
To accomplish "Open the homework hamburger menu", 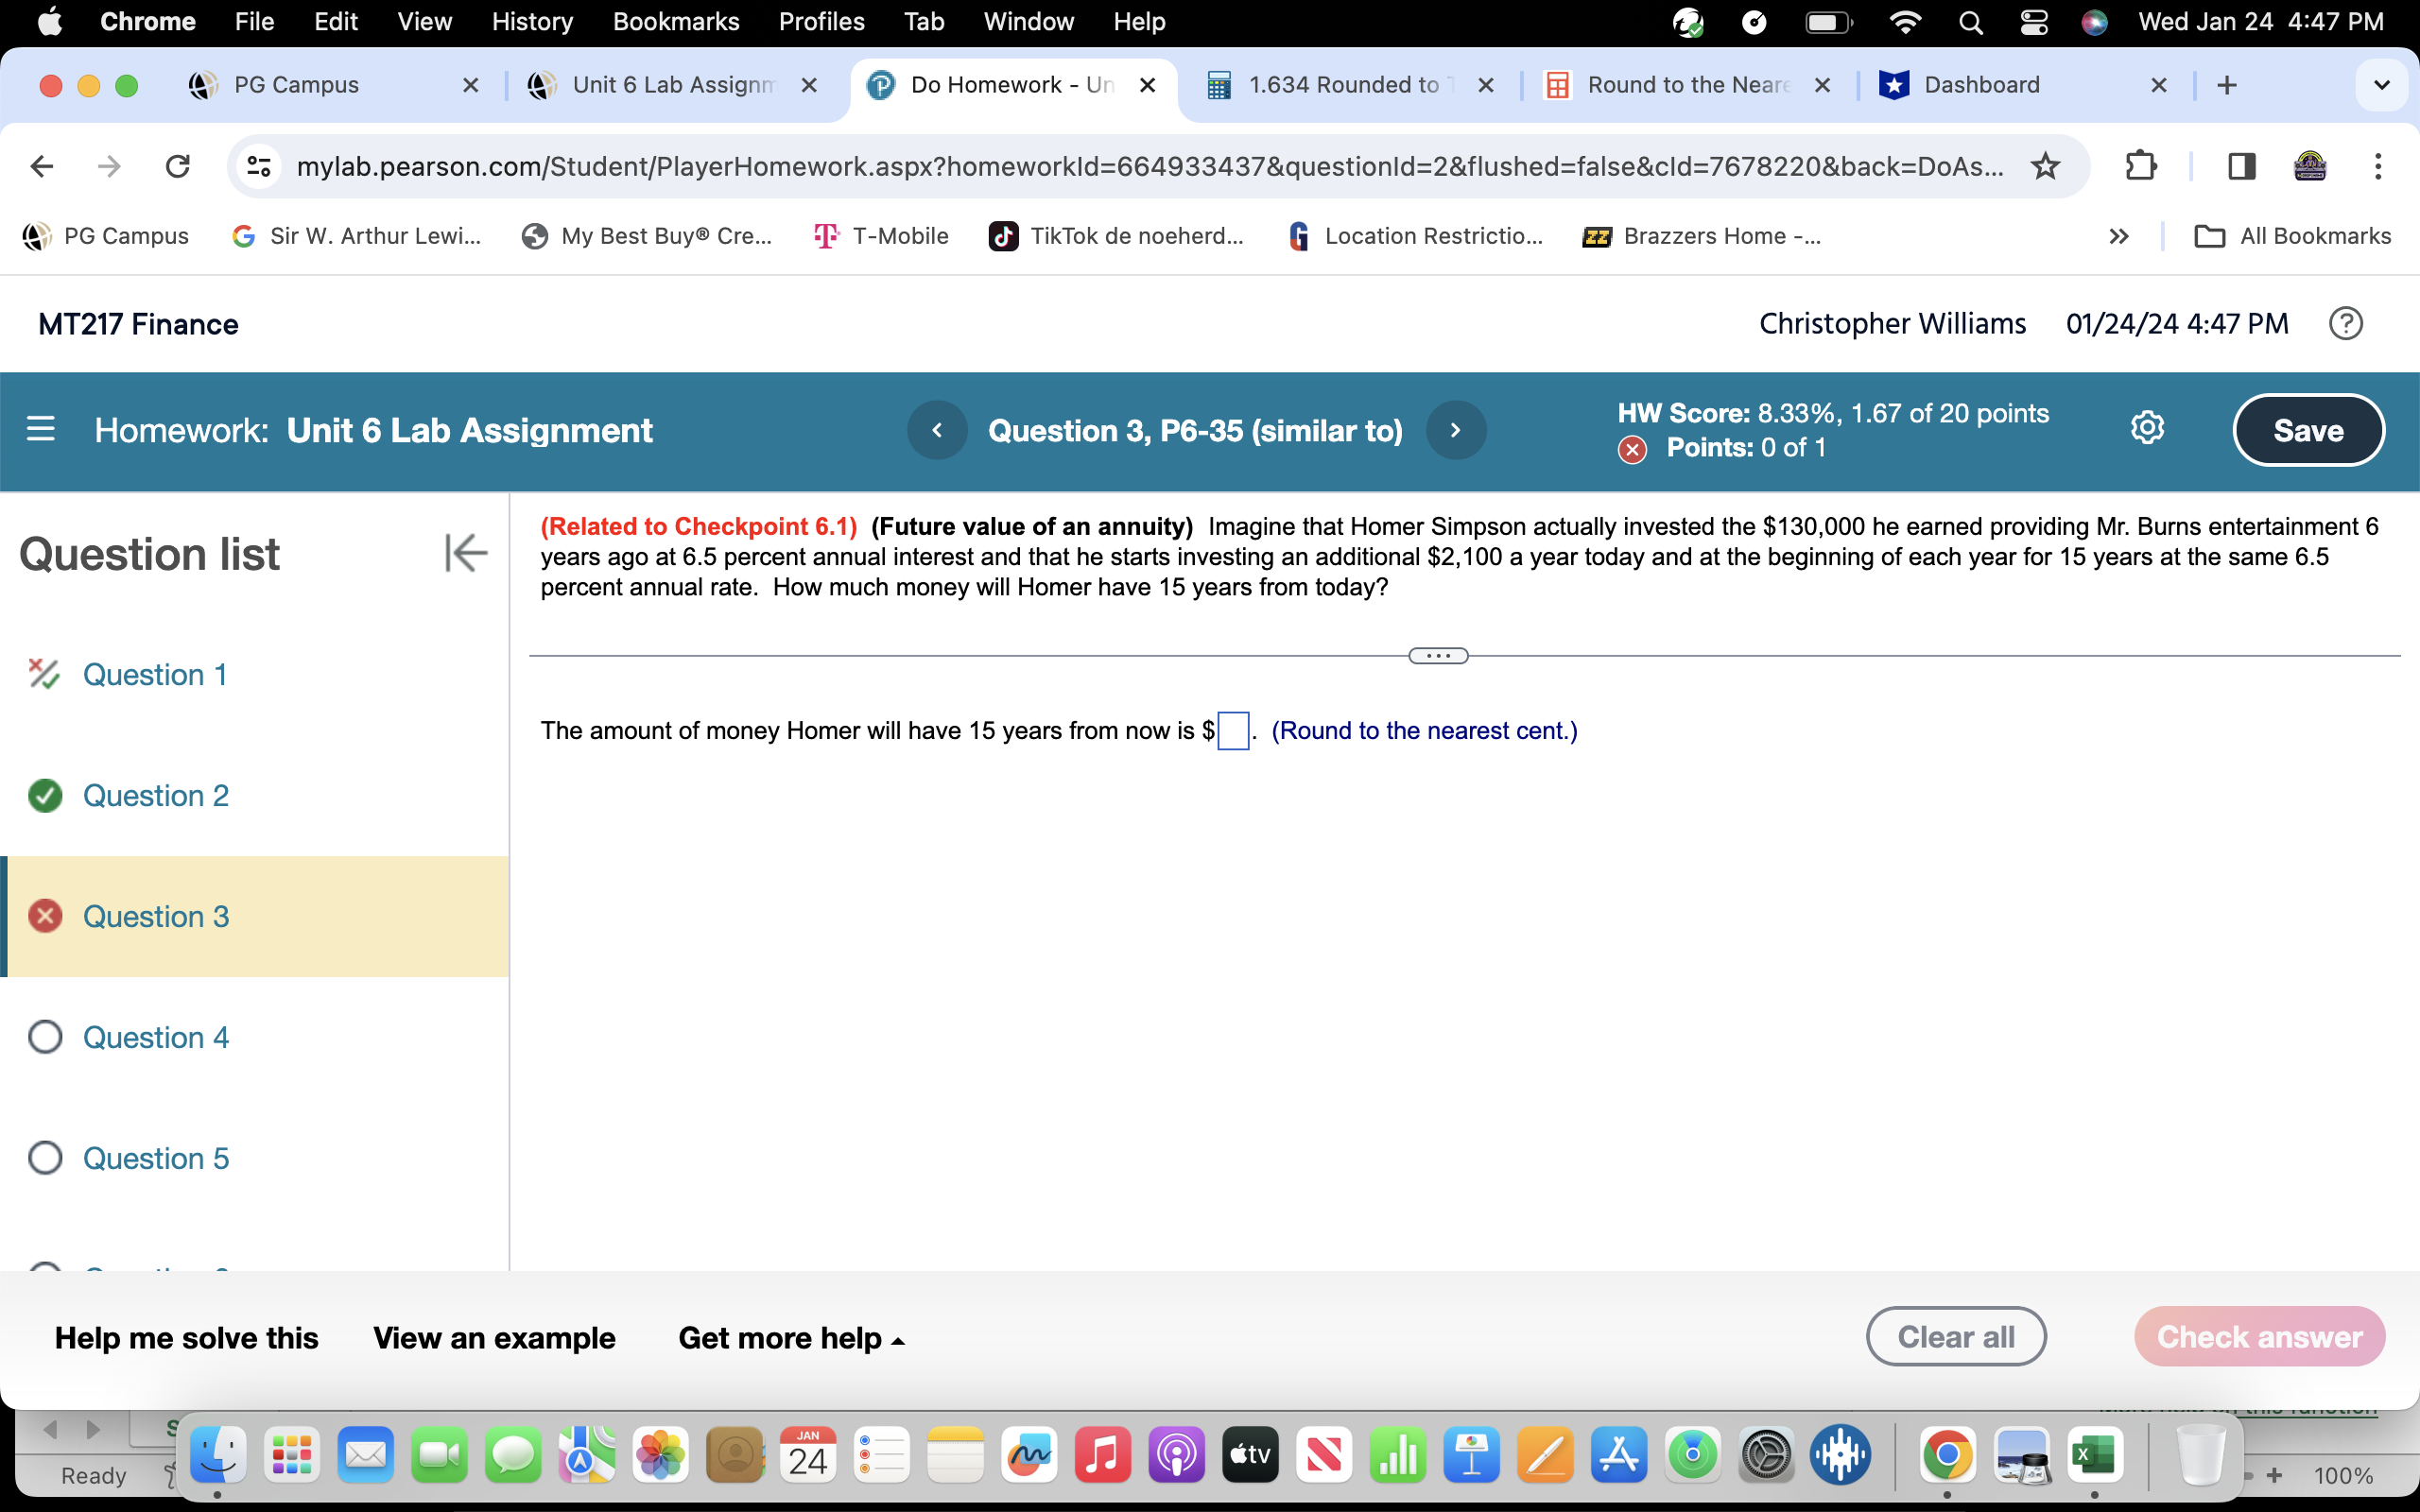I will (40, 429).
